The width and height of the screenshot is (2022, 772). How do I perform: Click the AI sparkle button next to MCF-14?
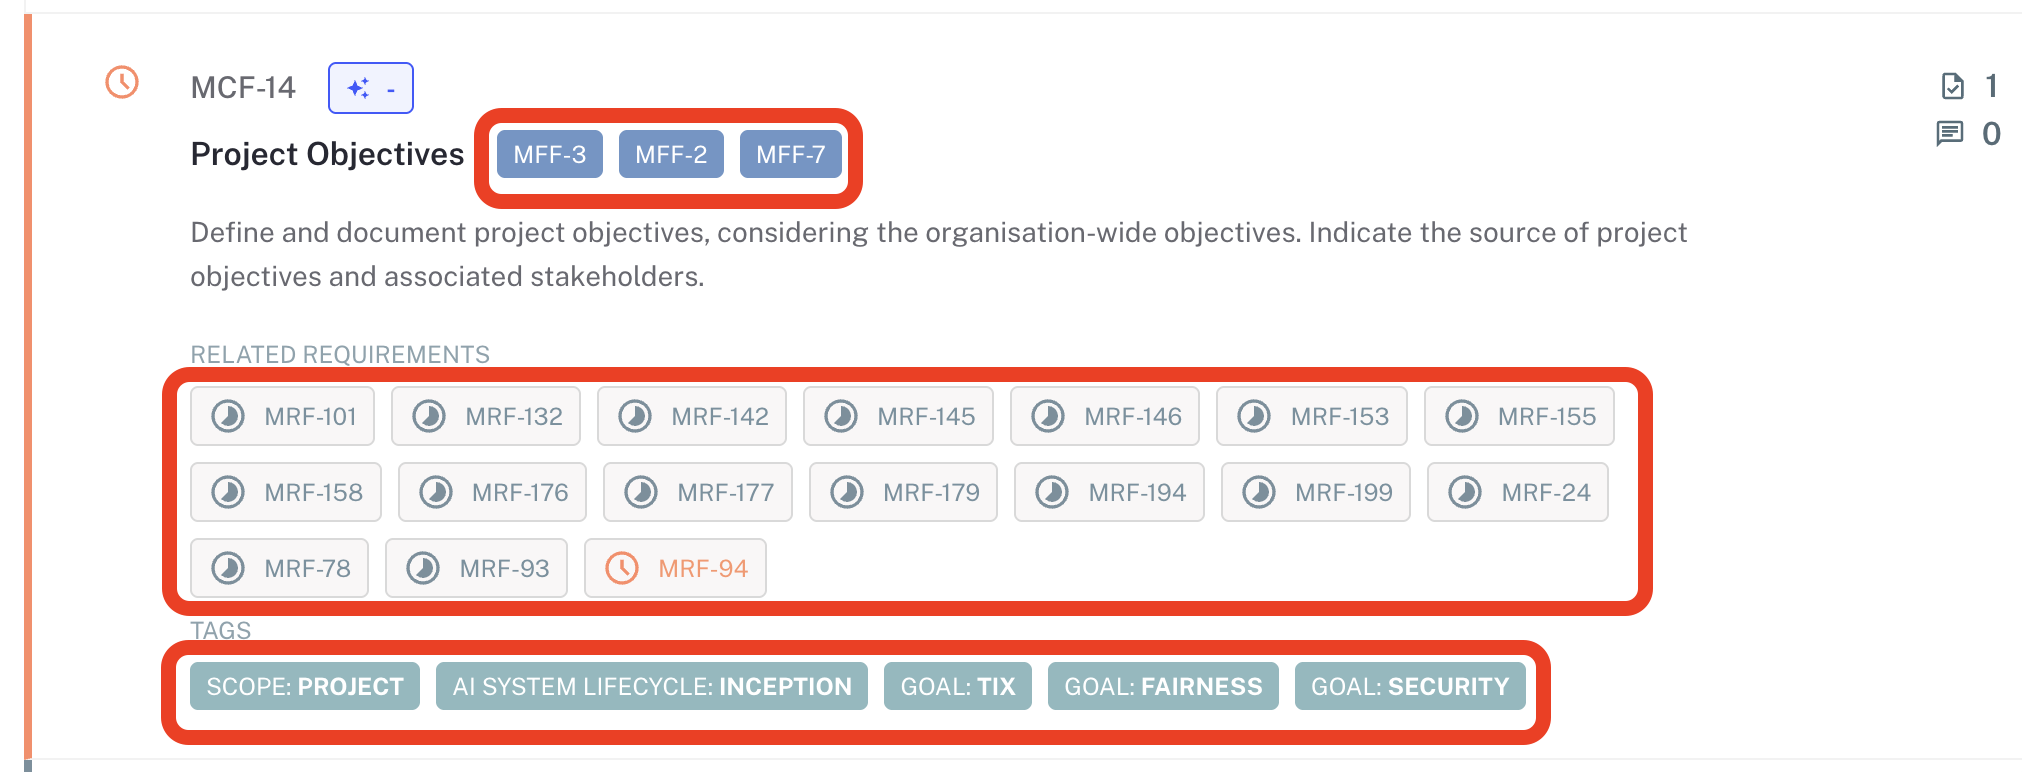tap(370, 88)
